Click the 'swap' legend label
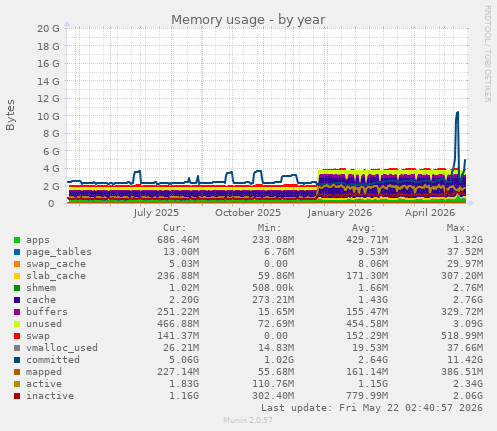The image size is (497, 431). pos(38,336)
